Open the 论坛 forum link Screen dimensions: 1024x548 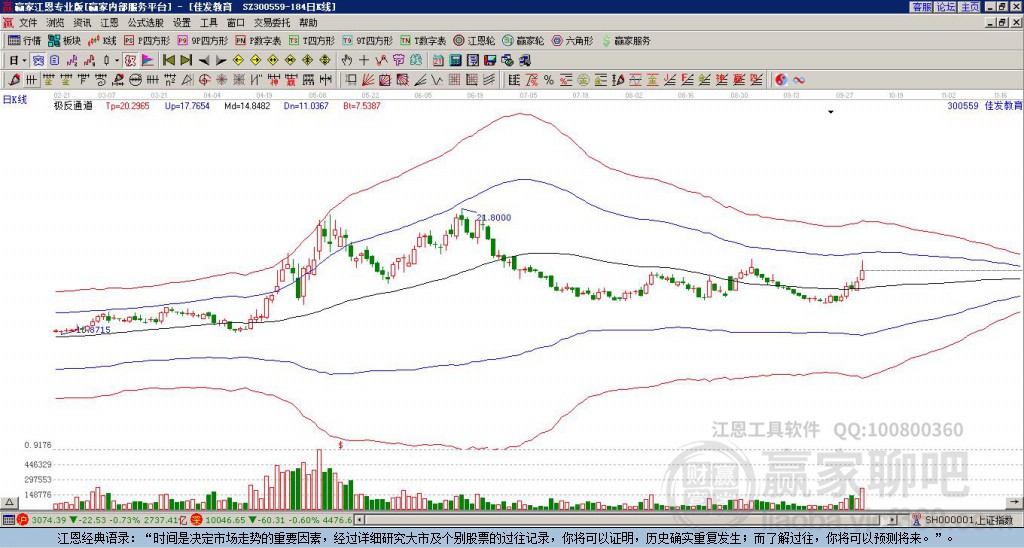point(946,7)
